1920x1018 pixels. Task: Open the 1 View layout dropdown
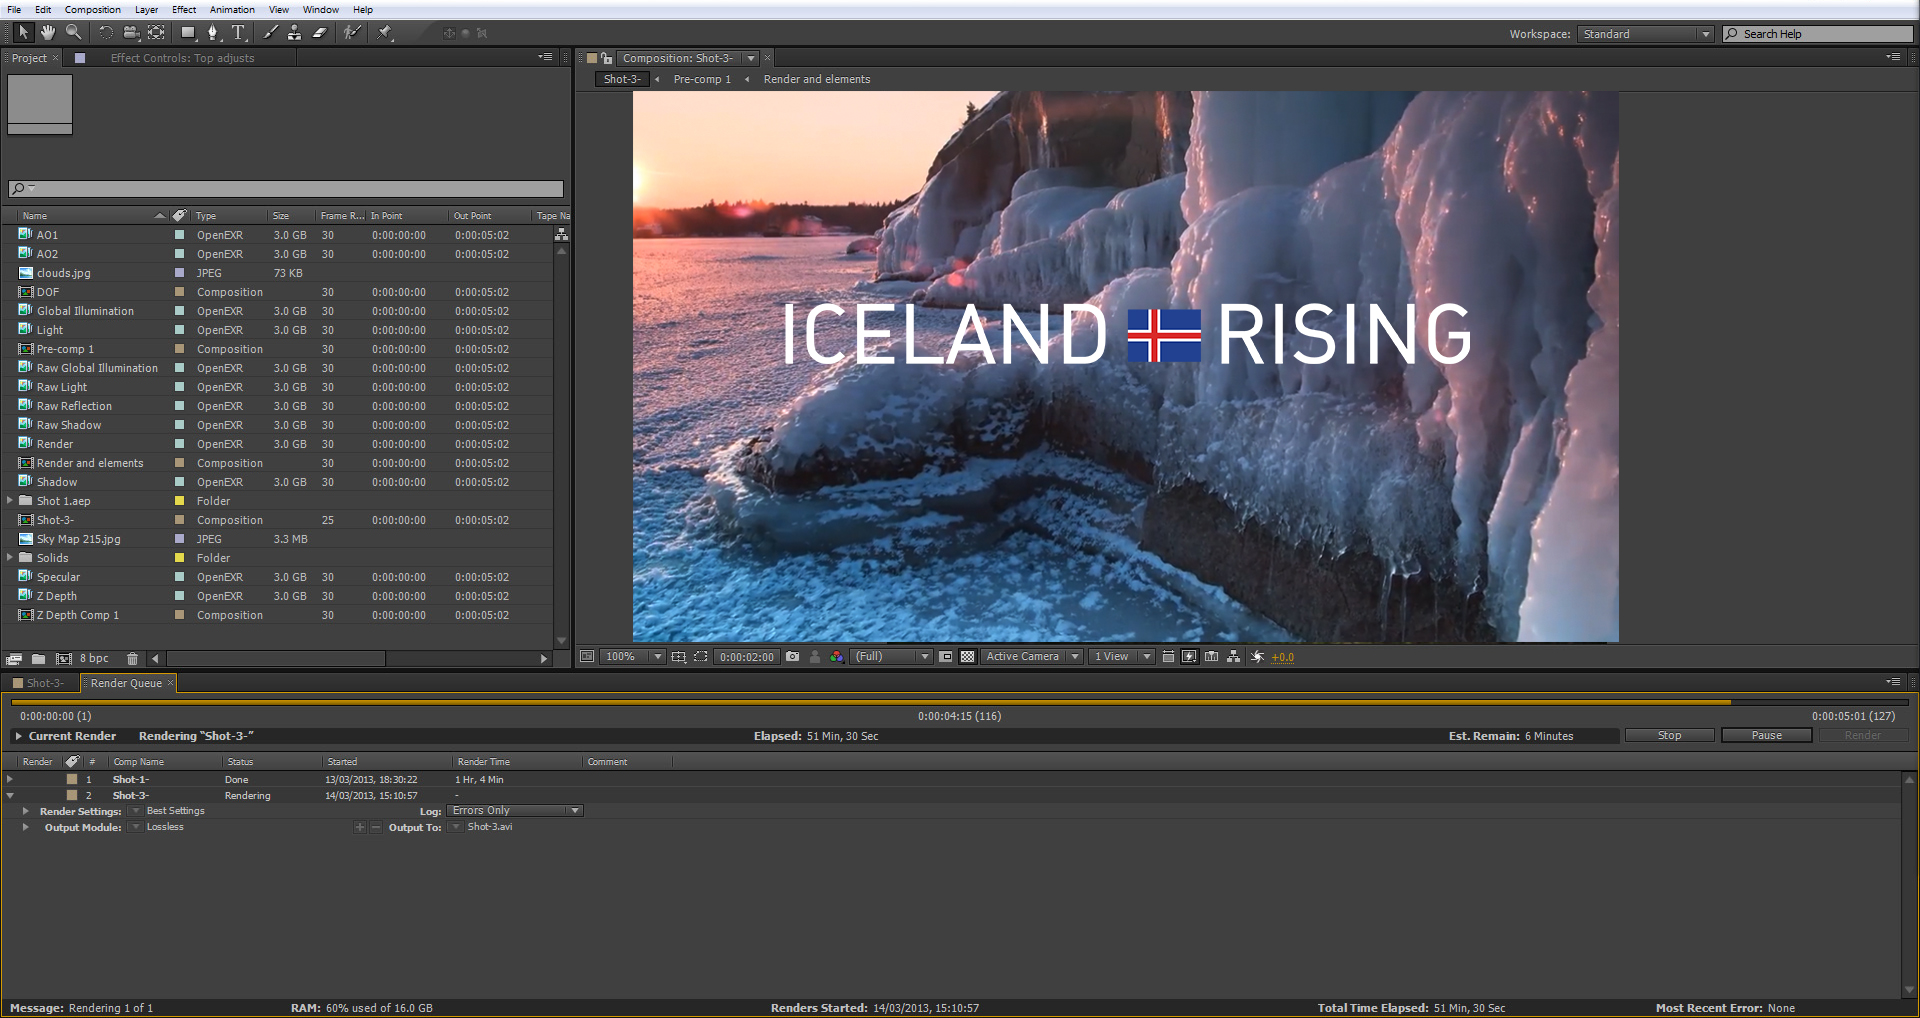tap(1121, 657)
